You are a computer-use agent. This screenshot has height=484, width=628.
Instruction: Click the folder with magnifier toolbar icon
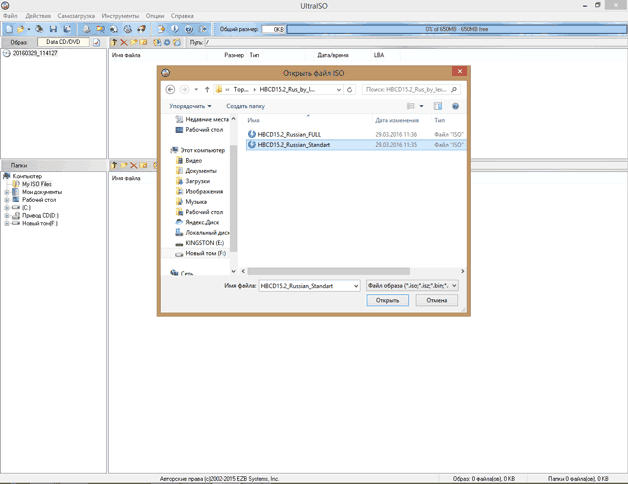[x=100, y=29]
